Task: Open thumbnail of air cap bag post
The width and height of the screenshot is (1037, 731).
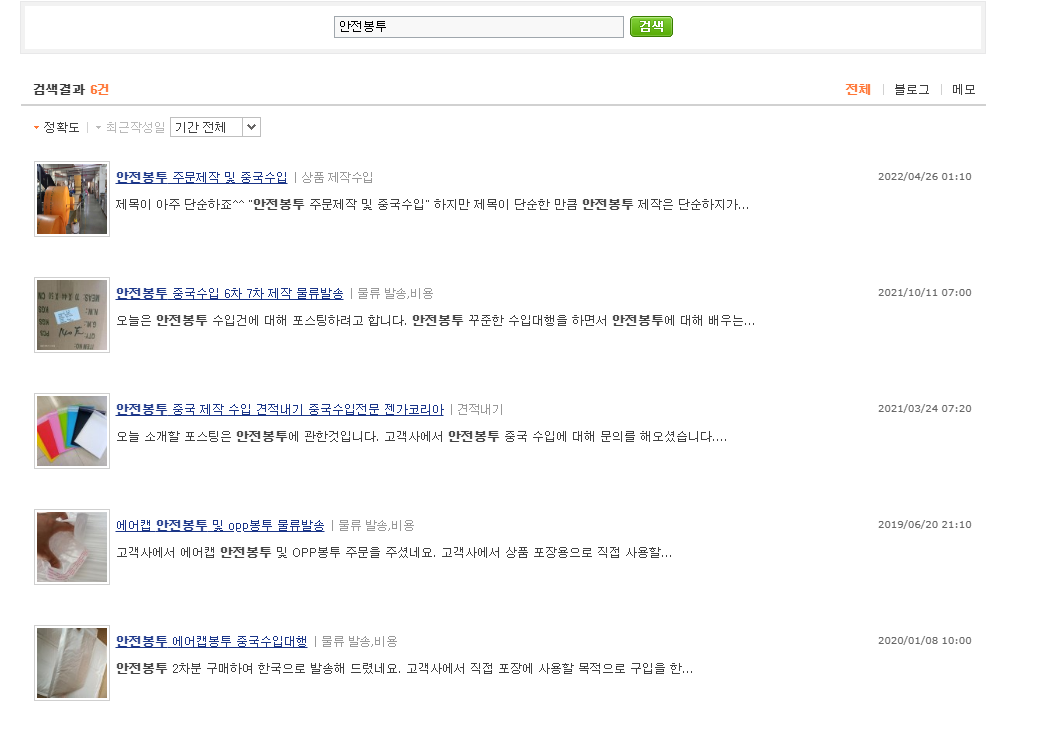Action: point(72,547)
